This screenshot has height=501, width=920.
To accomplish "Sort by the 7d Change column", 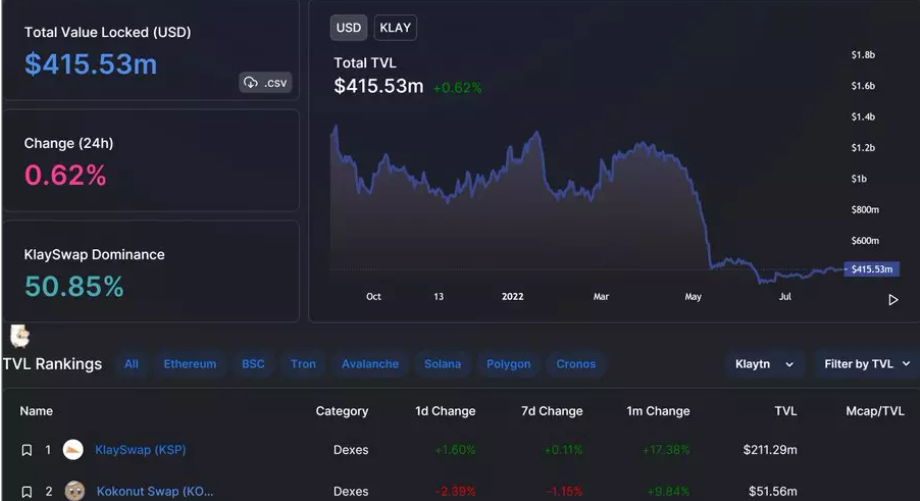I will [552, 411].
